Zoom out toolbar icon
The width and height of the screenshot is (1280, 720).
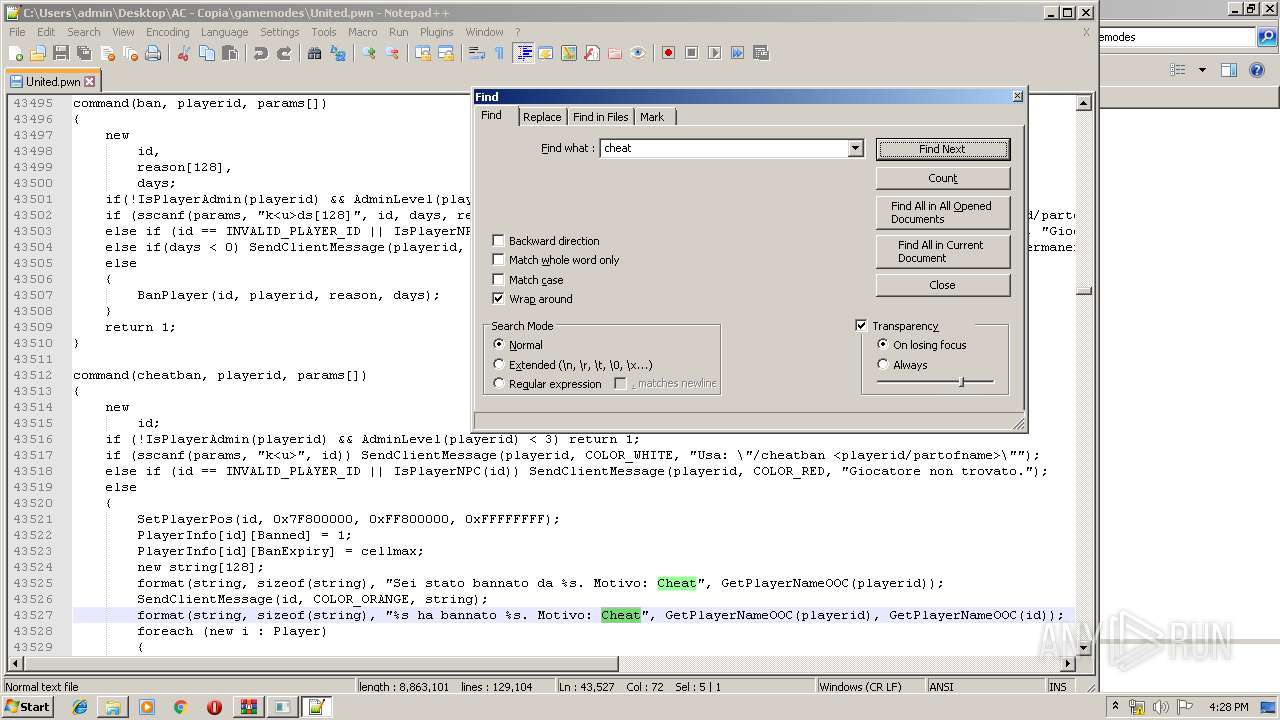[392, 53]
